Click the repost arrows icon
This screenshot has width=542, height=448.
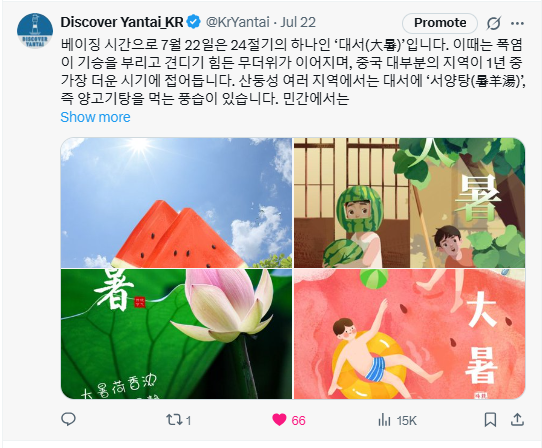click(x=174, y=420)
